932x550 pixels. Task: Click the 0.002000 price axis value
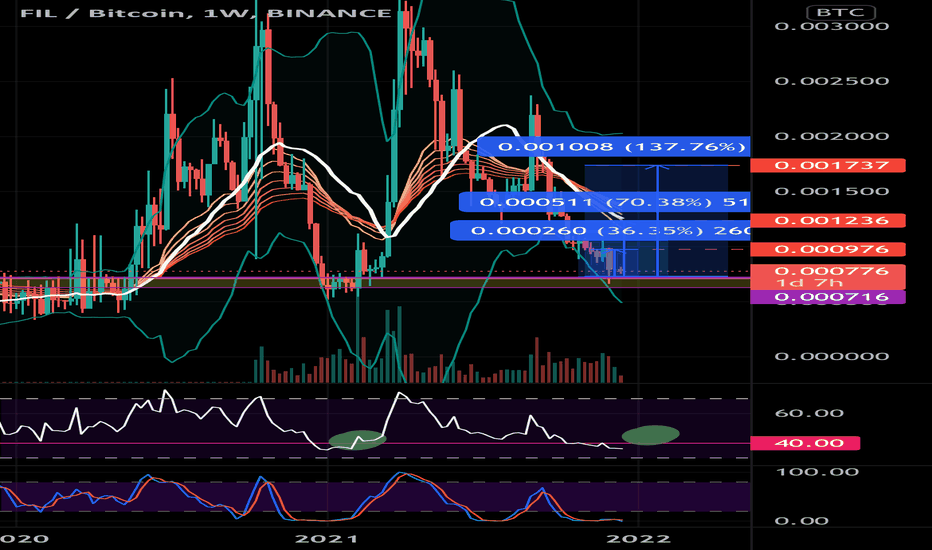pos(832,136)
